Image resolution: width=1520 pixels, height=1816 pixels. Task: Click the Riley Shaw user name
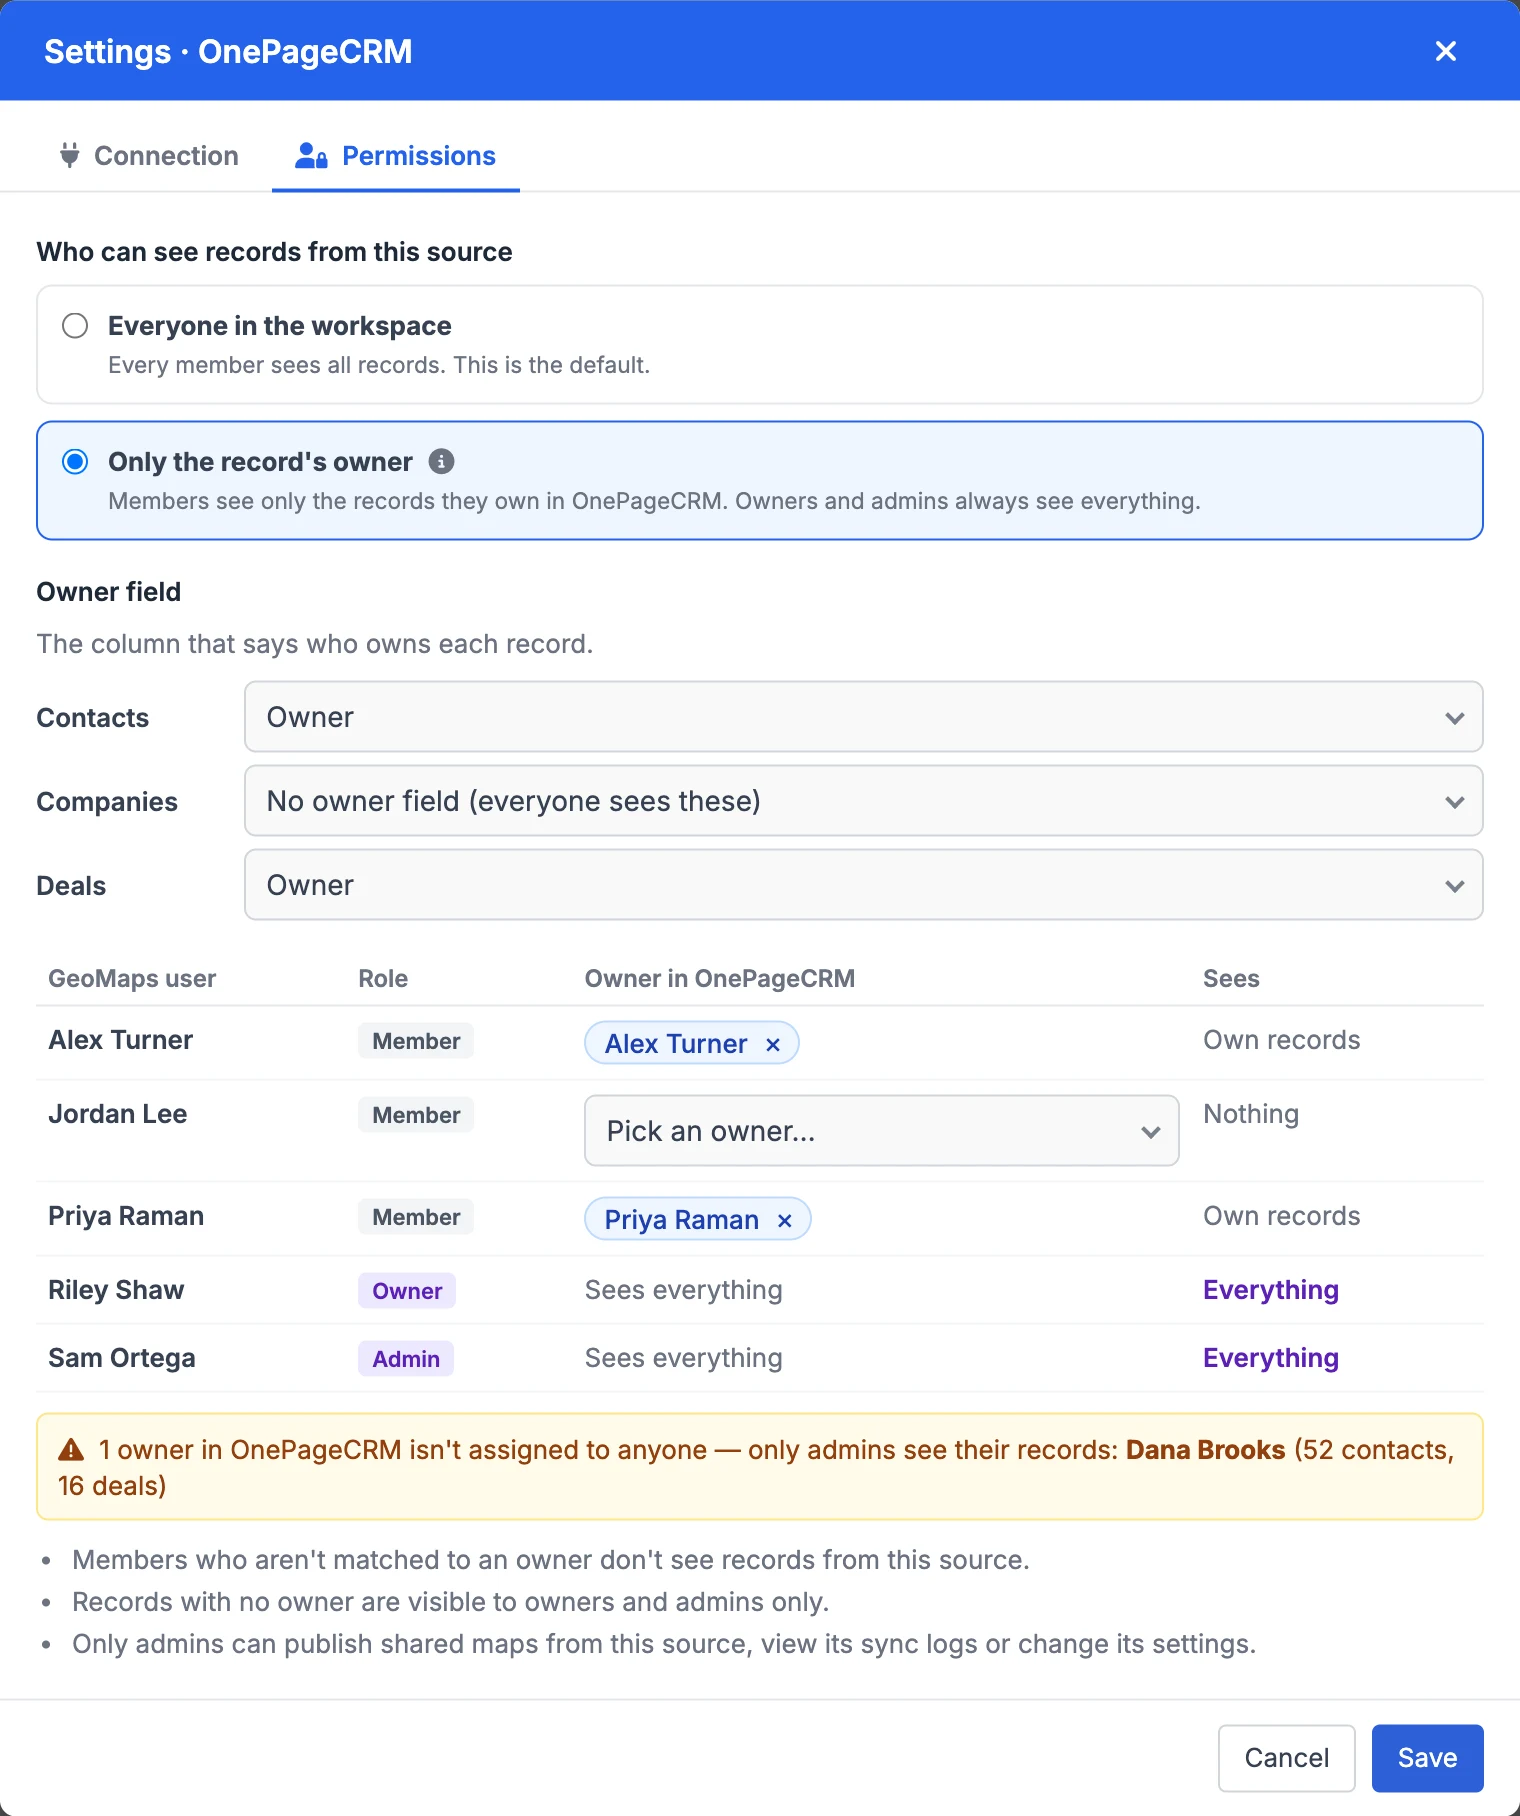pos(116,1290)
